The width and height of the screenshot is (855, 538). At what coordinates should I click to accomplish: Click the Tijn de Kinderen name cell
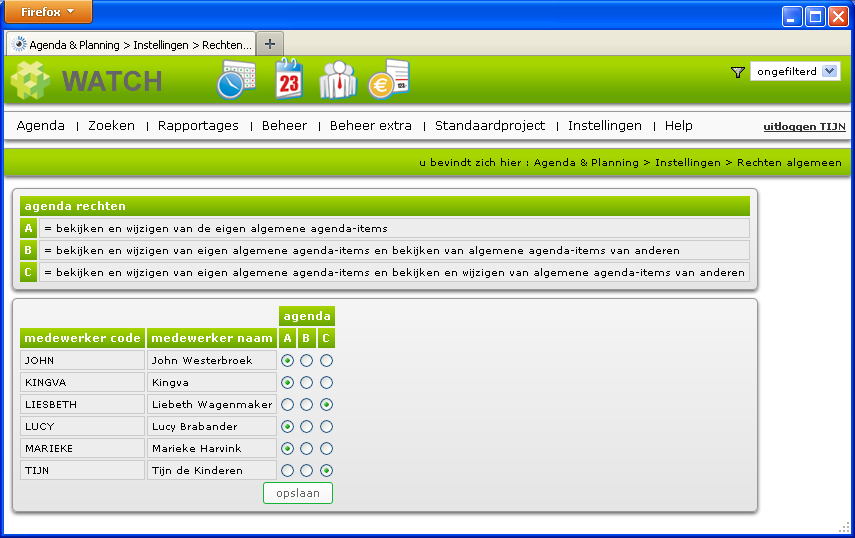point(212,470)
